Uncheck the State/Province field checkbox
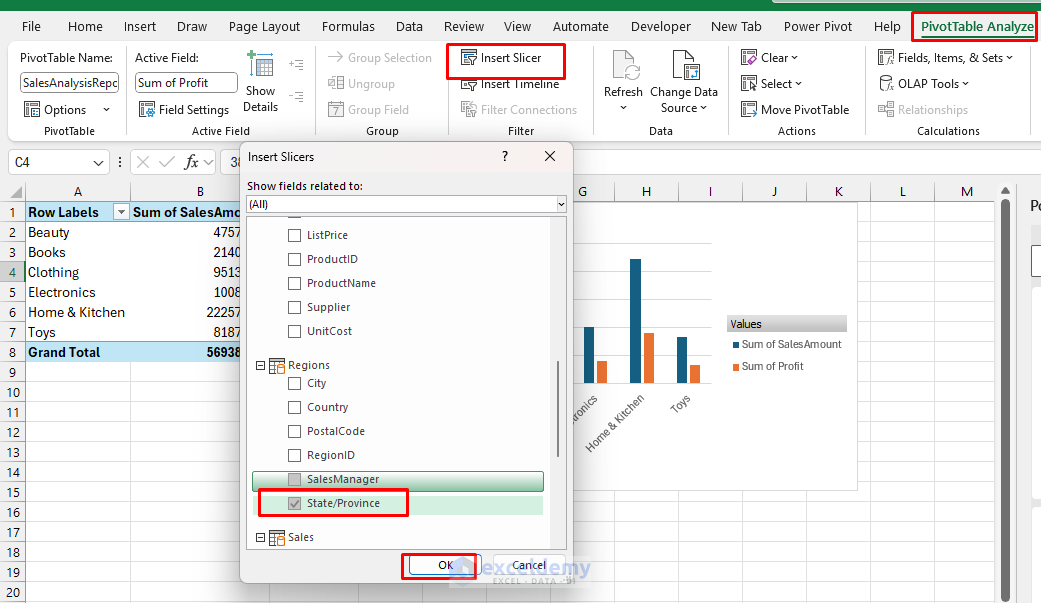 (293, 503)
